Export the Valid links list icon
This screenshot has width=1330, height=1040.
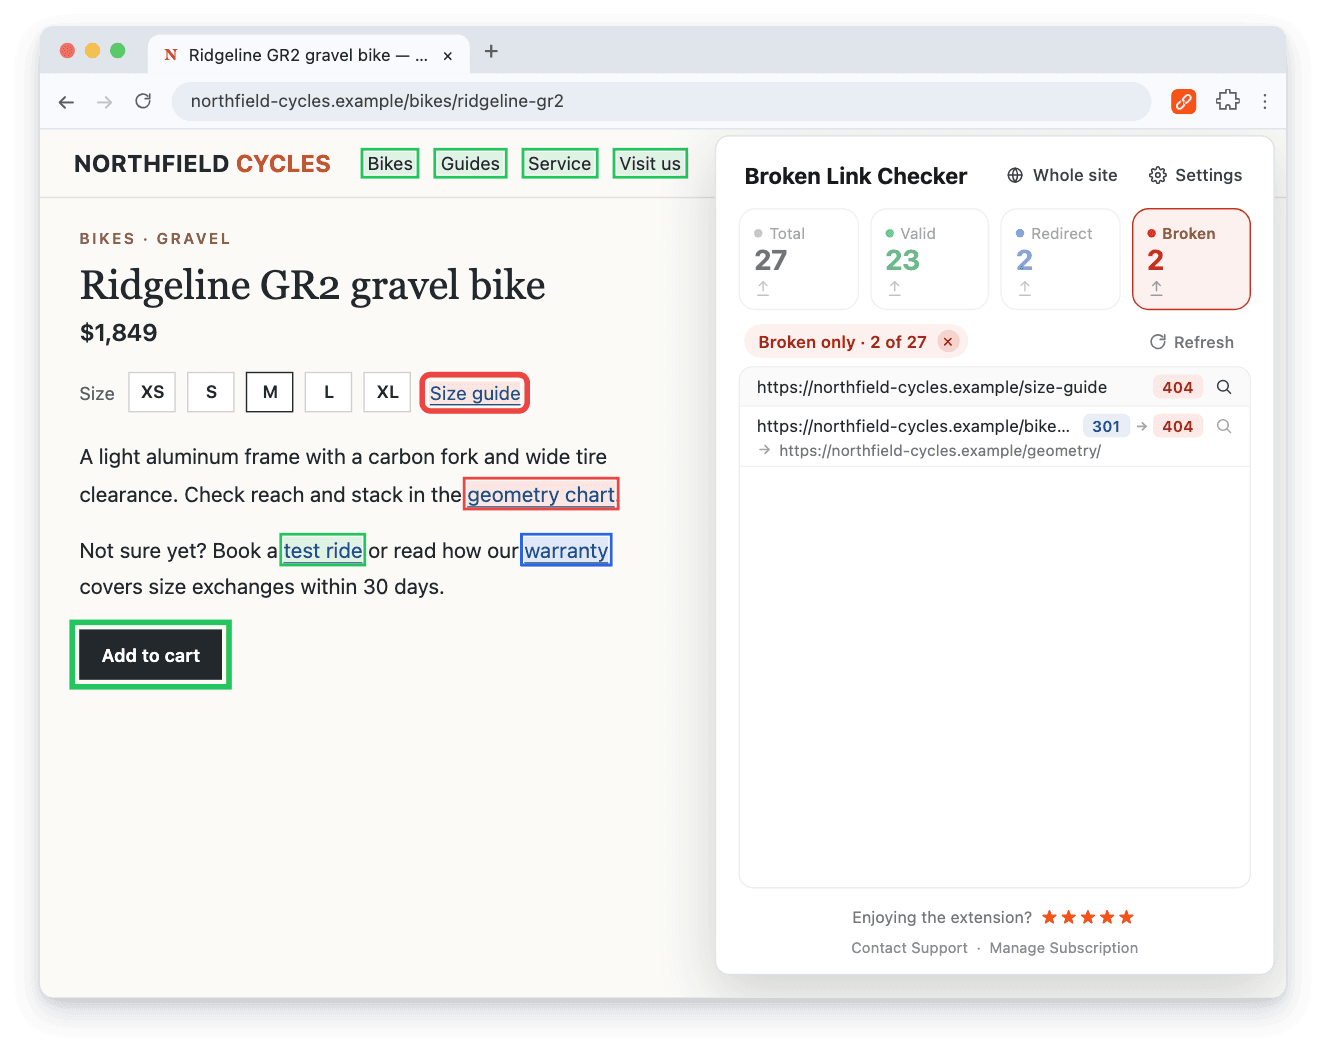894,288
